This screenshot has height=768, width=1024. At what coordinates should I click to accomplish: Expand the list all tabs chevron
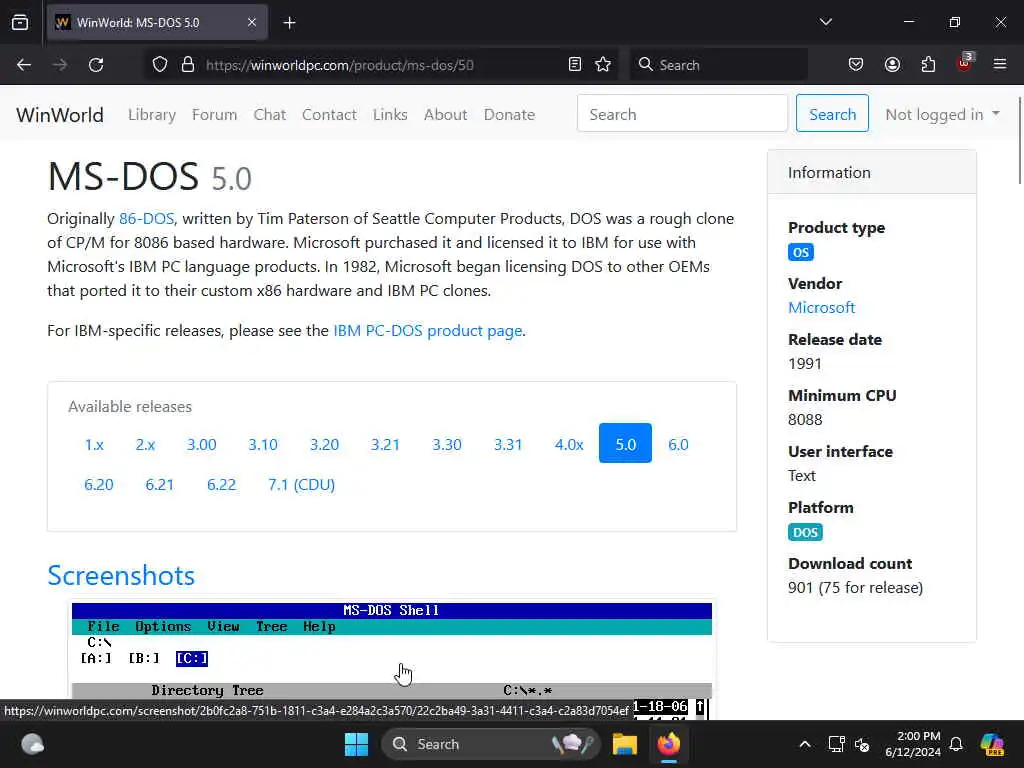coord(825,22)
